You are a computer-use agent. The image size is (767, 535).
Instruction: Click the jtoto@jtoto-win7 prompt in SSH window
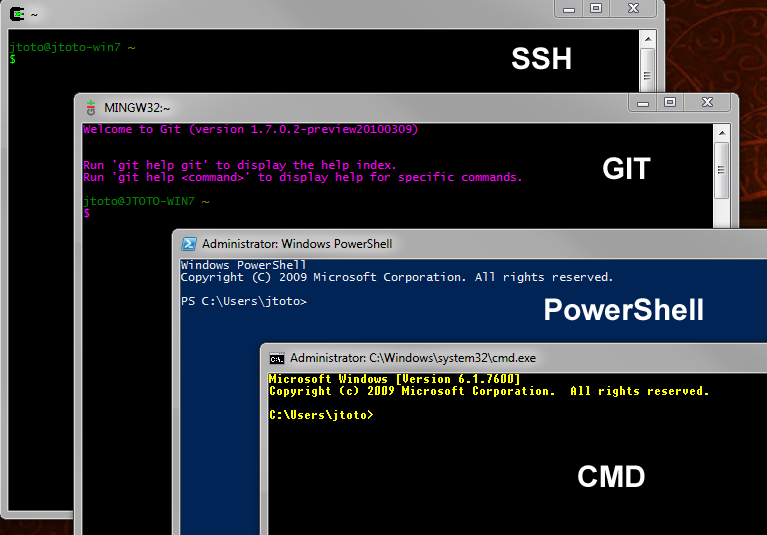pos(72,47)
